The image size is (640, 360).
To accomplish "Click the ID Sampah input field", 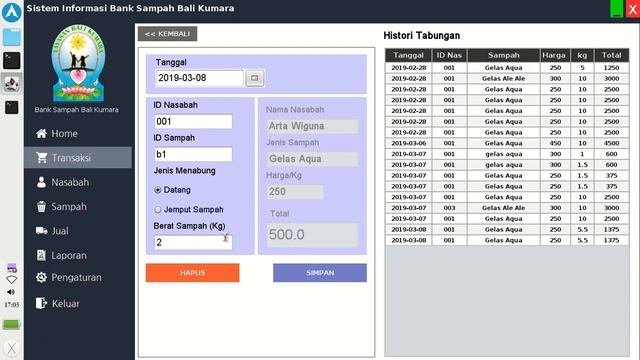I will [193, 154].
